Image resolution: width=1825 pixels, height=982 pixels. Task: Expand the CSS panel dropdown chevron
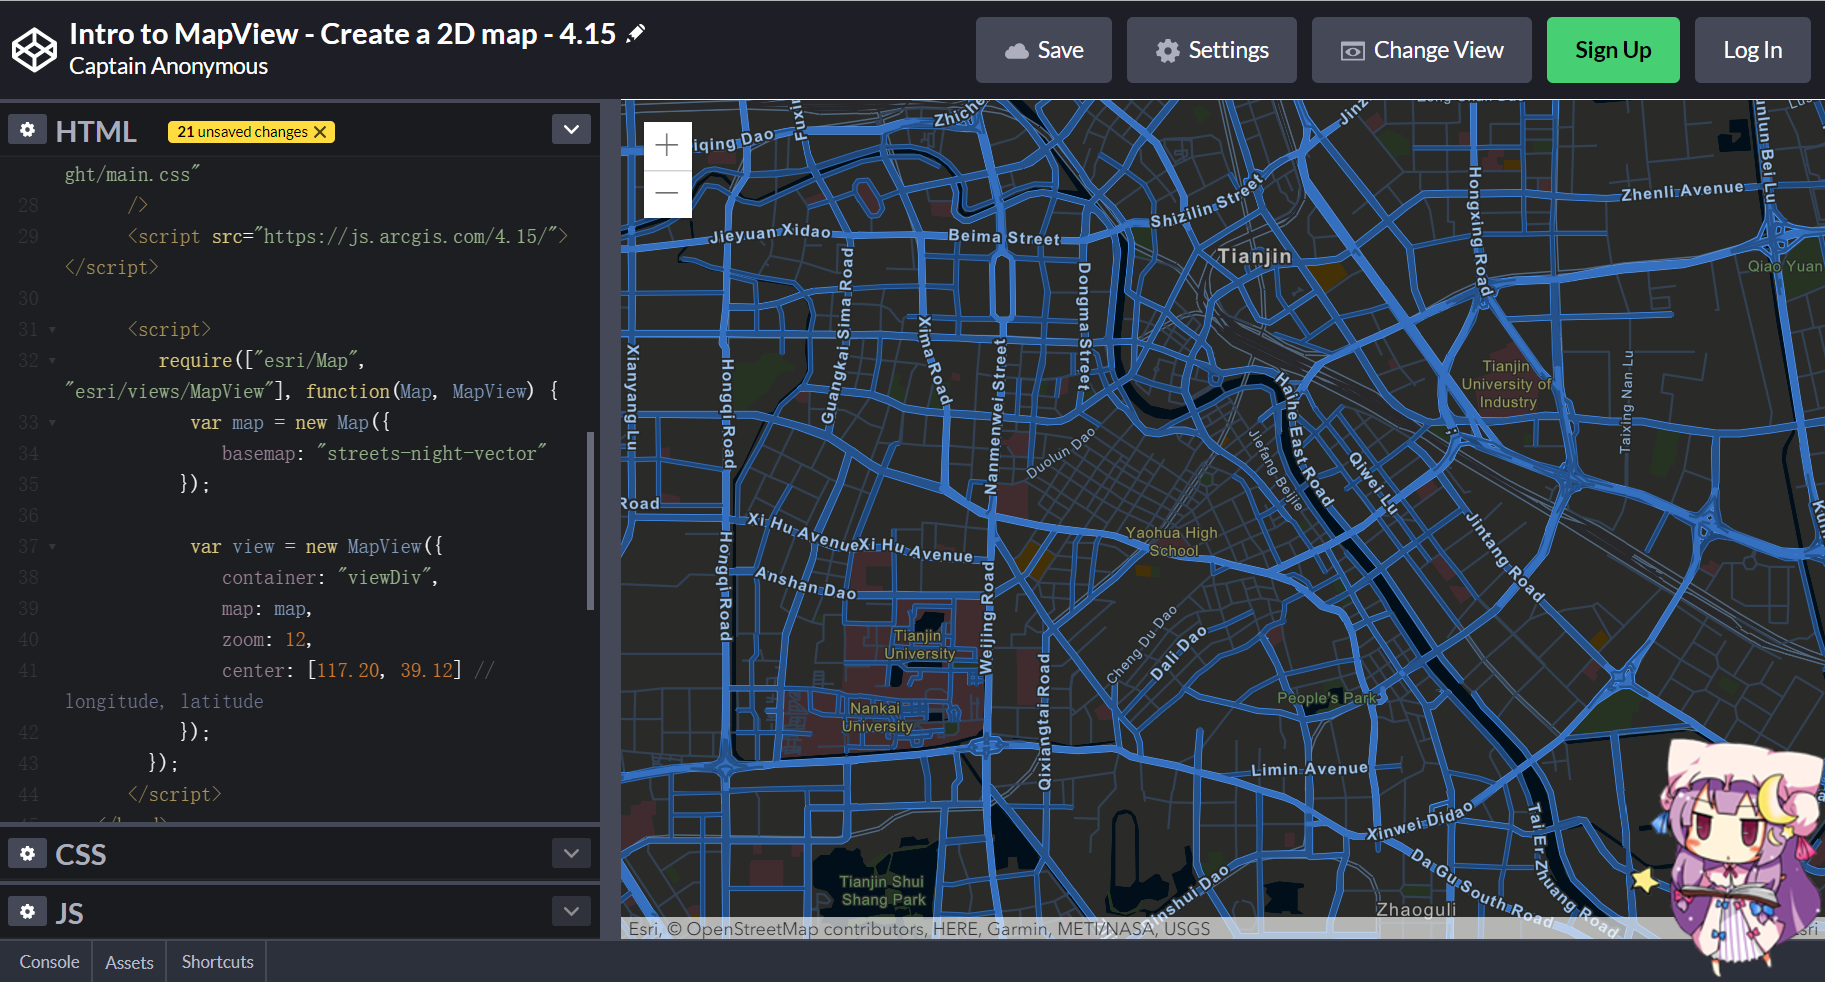571,853
